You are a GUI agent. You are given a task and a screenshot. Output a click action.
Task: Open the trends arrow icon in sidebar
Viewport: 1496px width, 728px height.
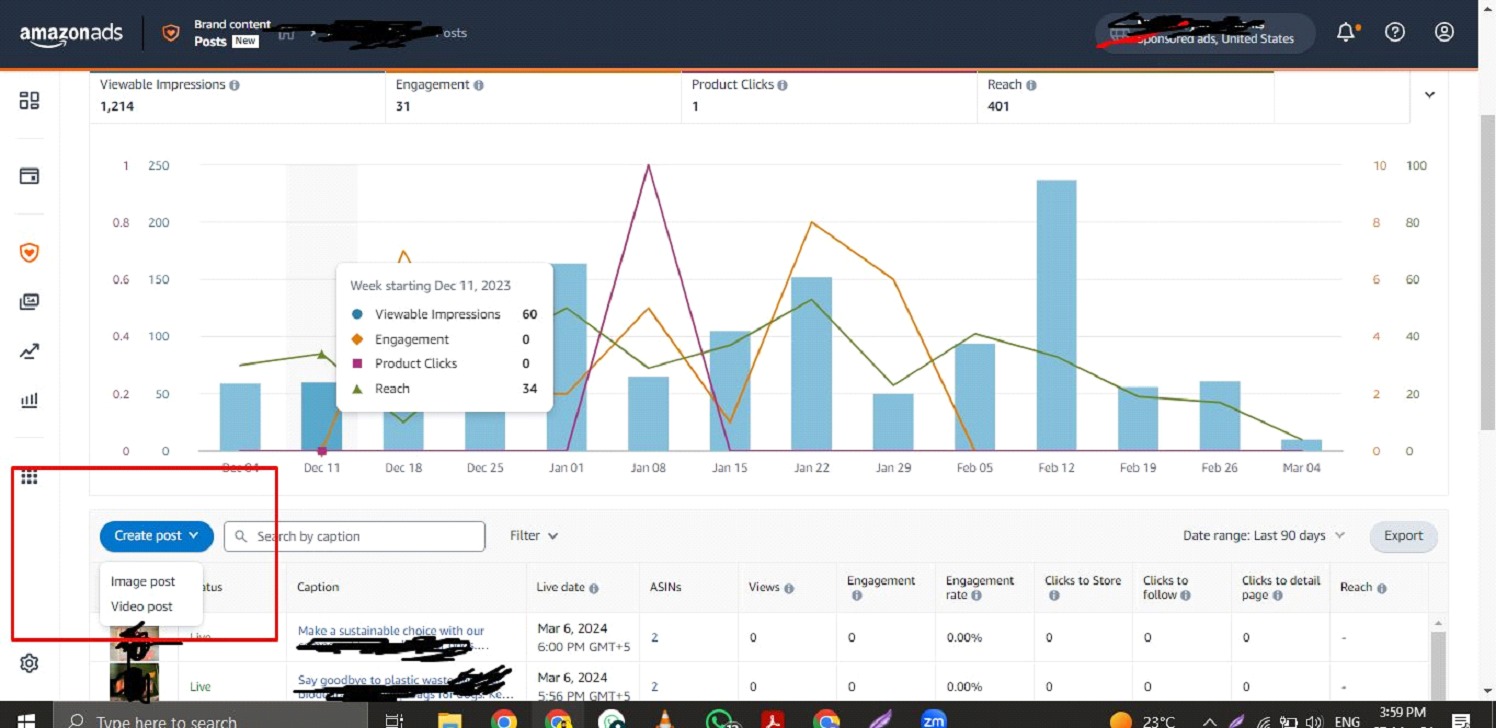point(28,351)
